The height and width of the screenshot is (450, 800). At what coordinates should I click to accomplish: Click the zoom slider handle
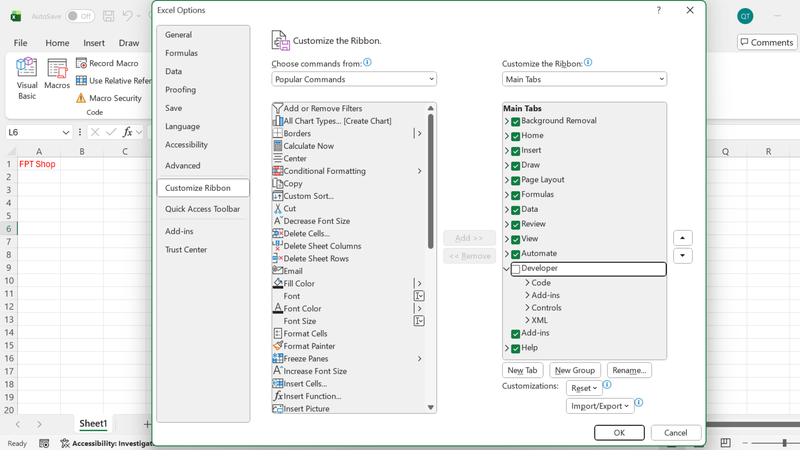pyautogui.click(x=784, y=443)
